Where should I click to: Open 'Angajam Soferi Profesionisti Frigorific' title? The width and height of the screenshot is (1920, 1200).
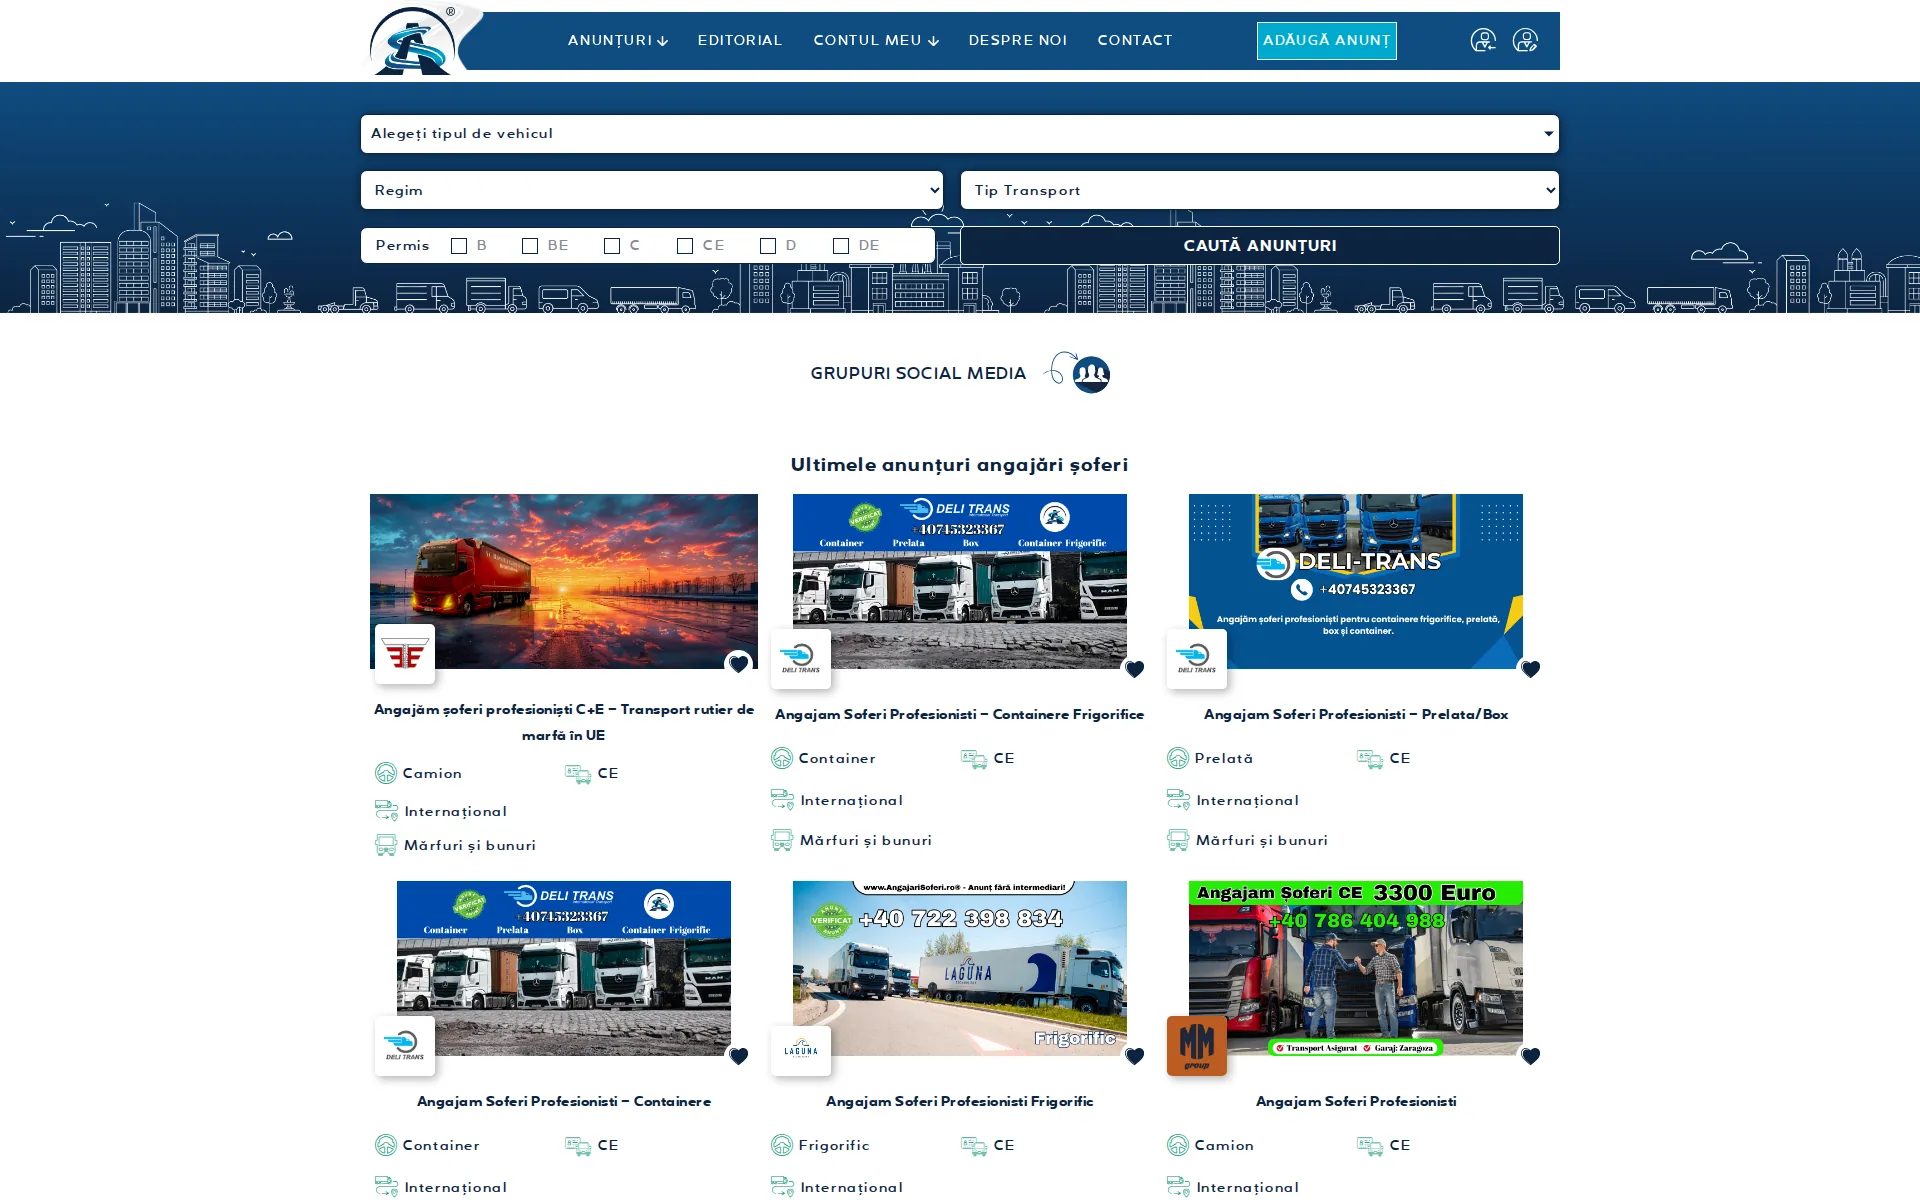pyautogui.click(x=960, y=1102)
